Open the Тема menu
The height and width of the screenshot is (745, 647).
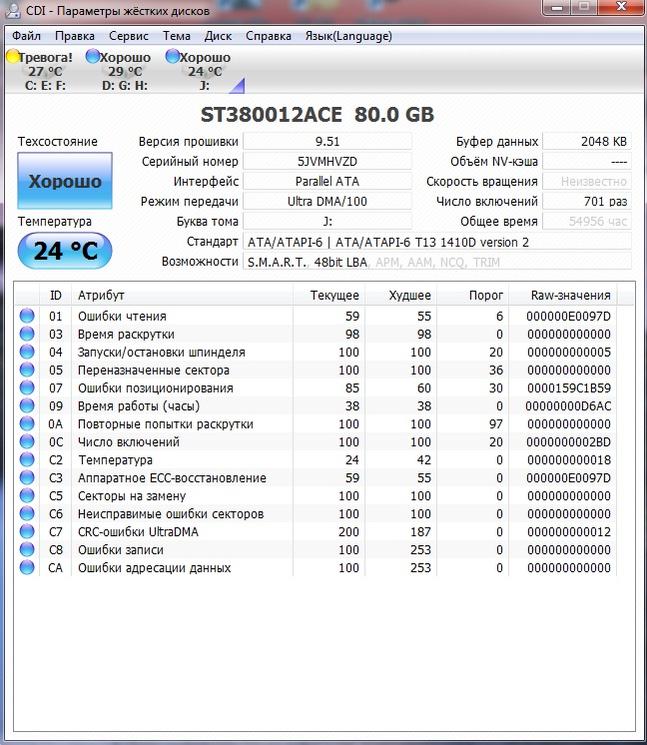pyautogui.click(x=177, y=36)
